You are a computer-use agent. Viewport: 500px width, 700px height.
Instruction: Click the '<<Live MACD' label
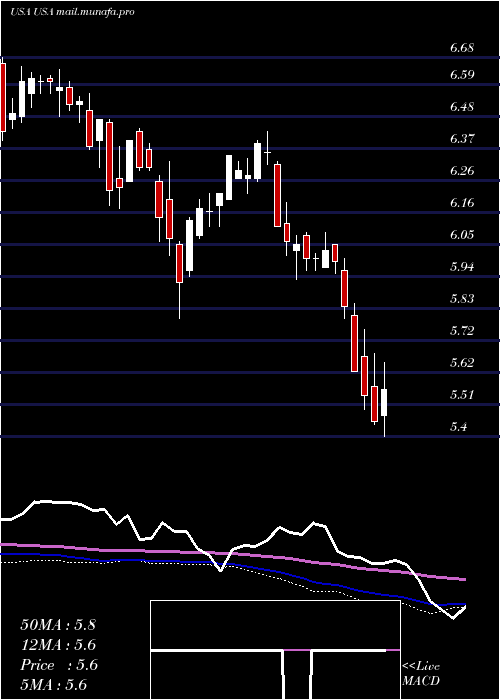point(421,673)
